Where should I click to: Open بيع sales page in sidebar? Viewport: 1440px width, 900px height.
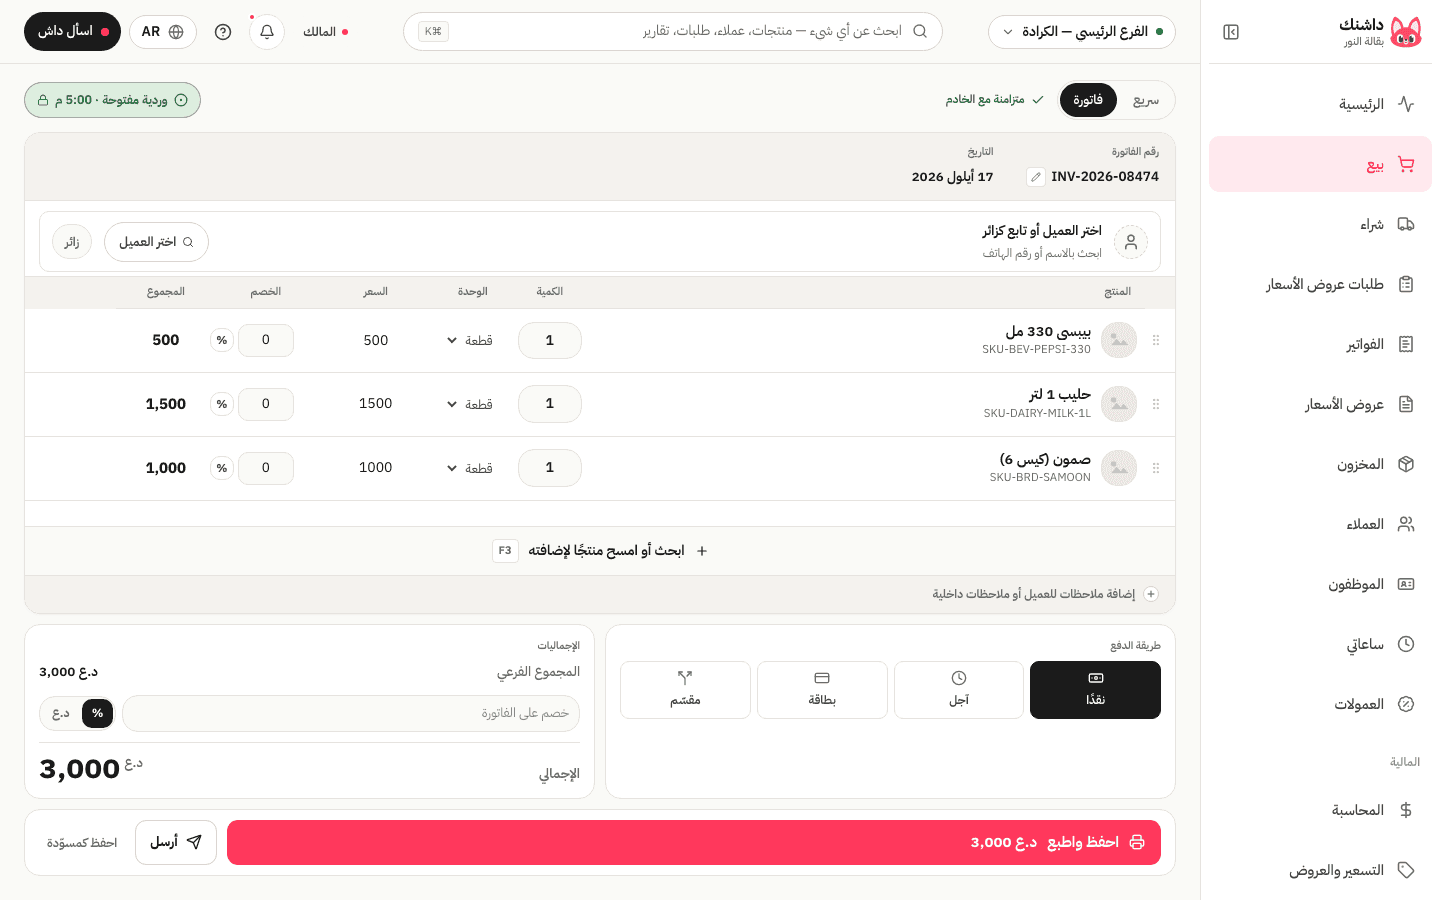(x=1320, y=164)
